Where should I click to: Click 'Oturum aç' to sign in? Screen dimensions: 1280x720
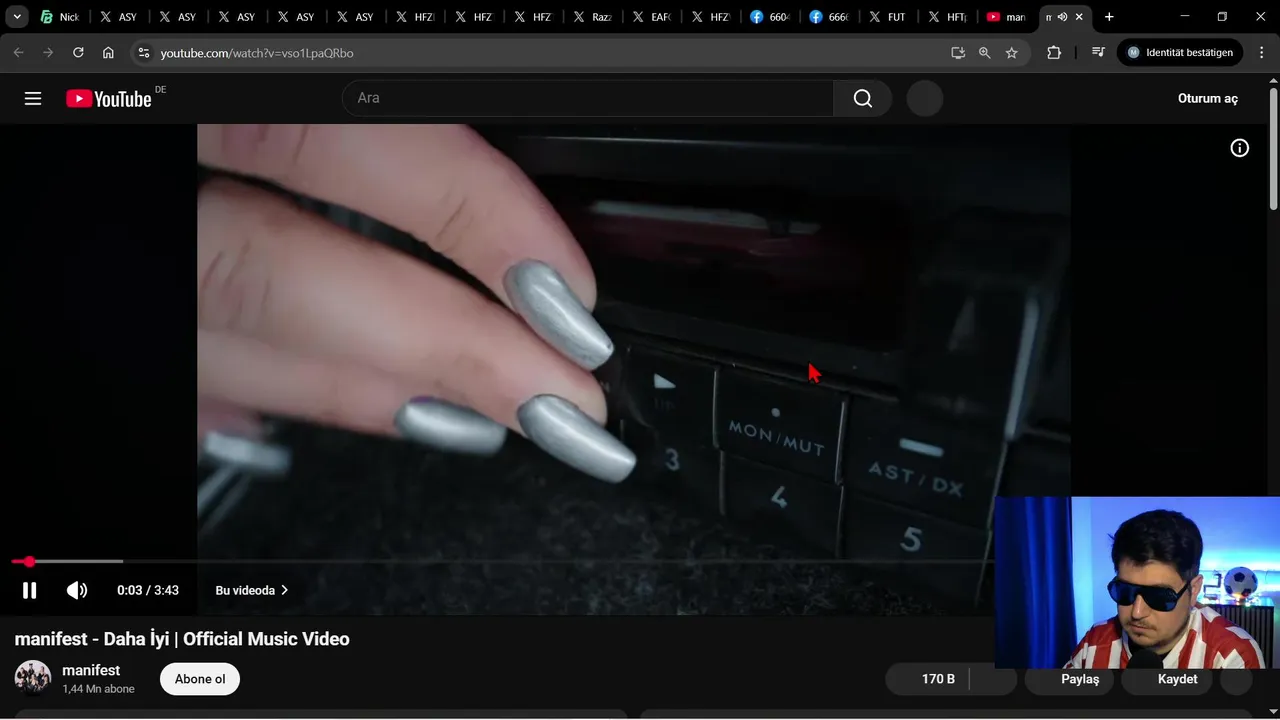(1208, 98)
